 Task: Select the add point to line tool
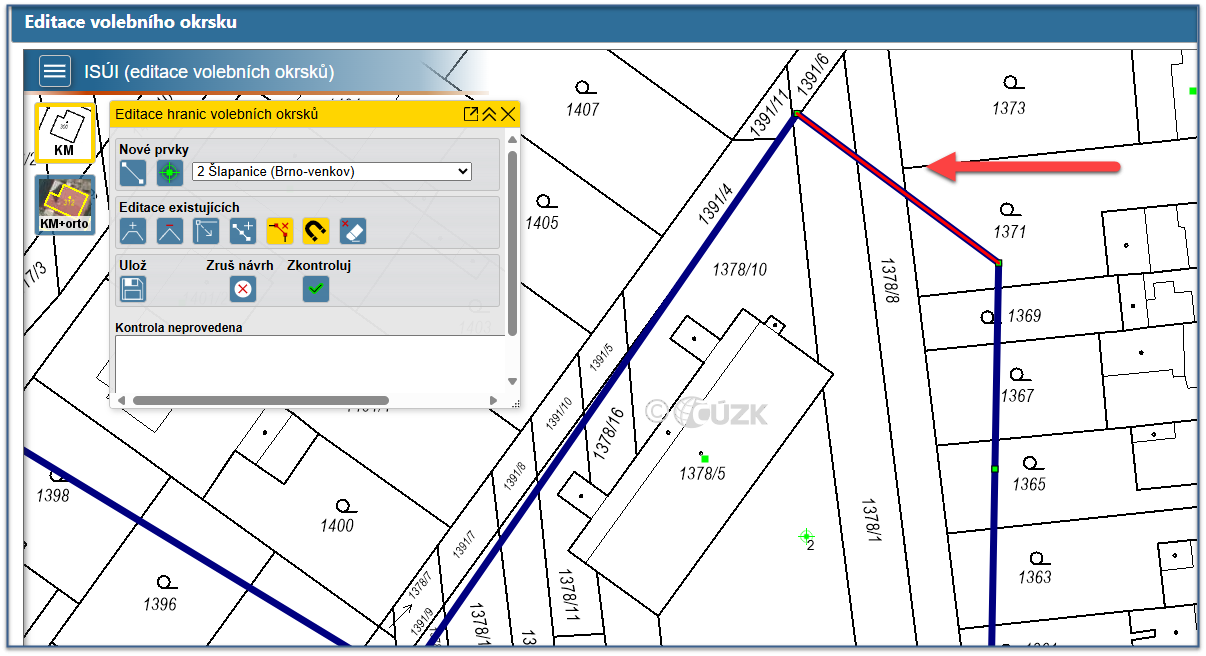pyautogui.click(x=243, y=232)
